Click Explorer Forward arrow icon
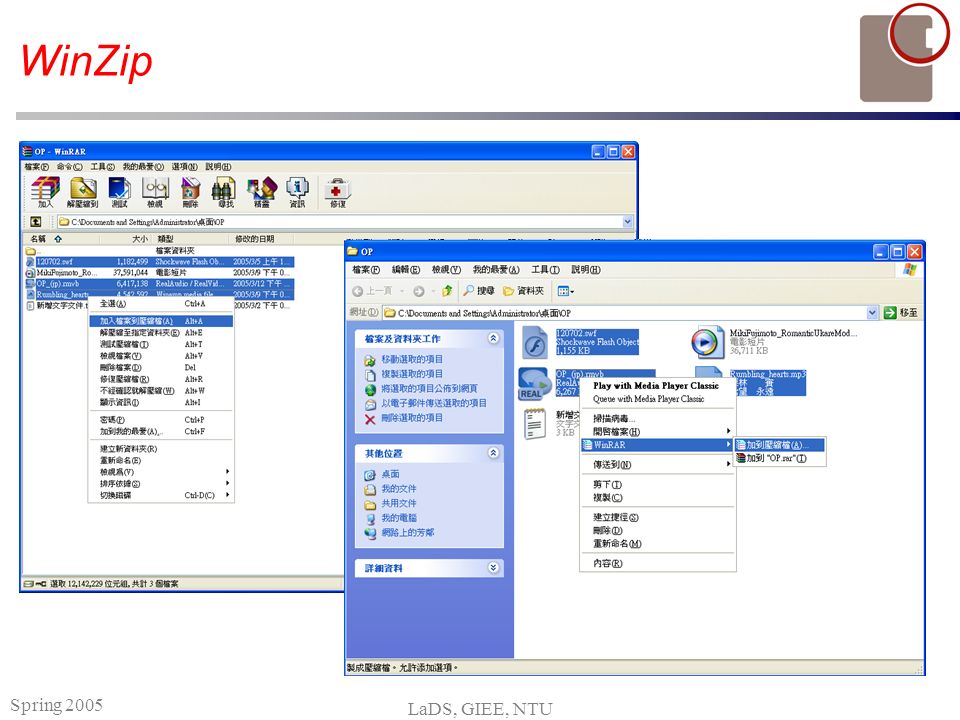The width and height of the screenshot is (960, 720). pos(419,291)
